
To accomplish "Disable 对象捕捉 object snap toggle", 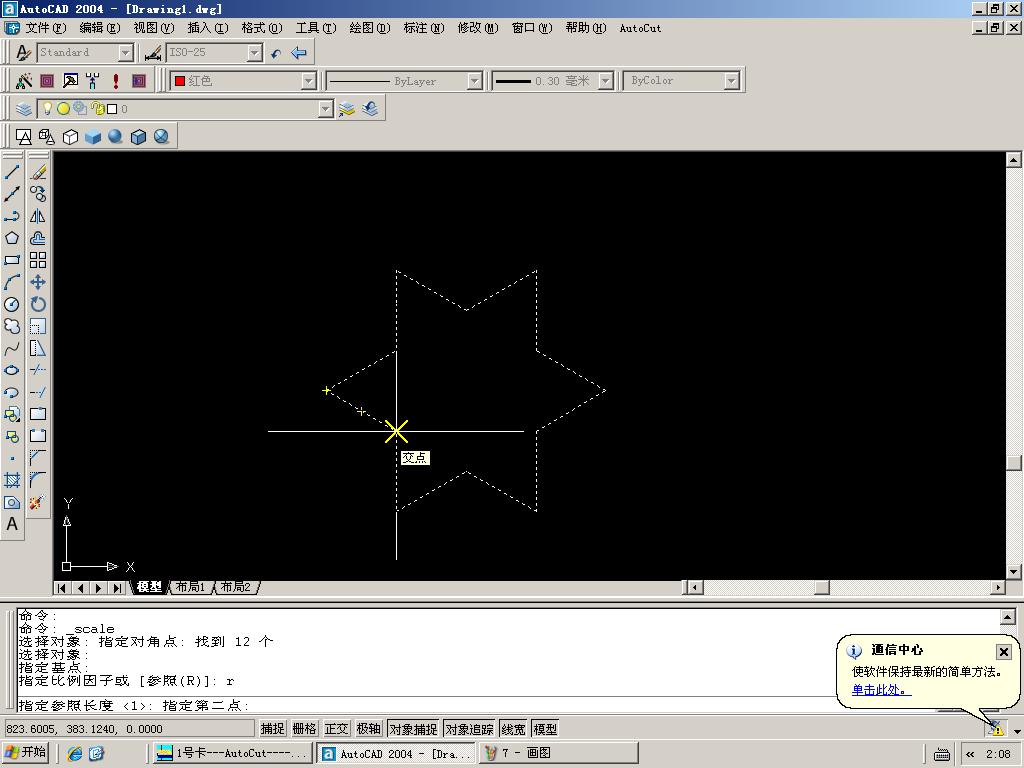I will point(413,729).
